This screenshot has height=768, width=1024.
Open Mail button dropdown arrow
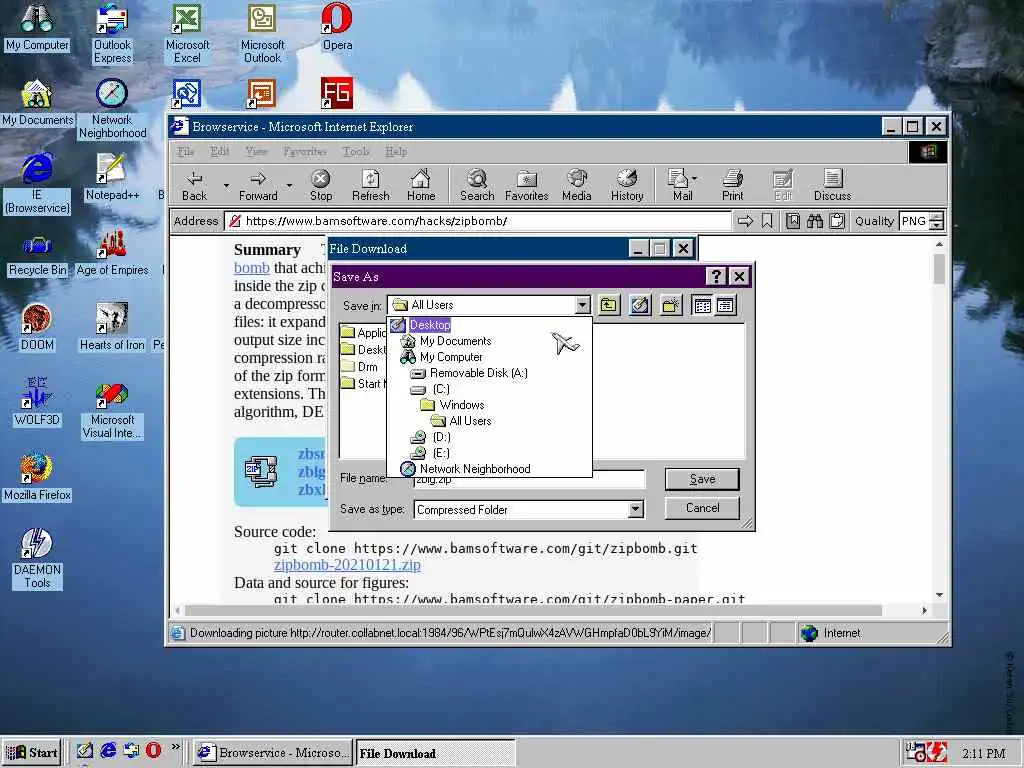(x=694, y=178)
